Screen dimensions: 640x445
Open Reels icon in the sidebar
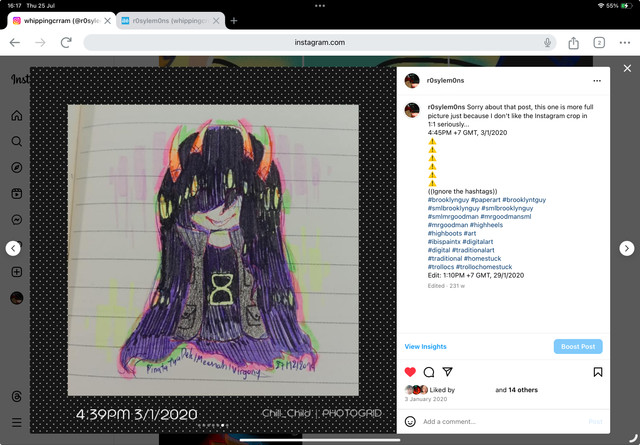[17, 194]
